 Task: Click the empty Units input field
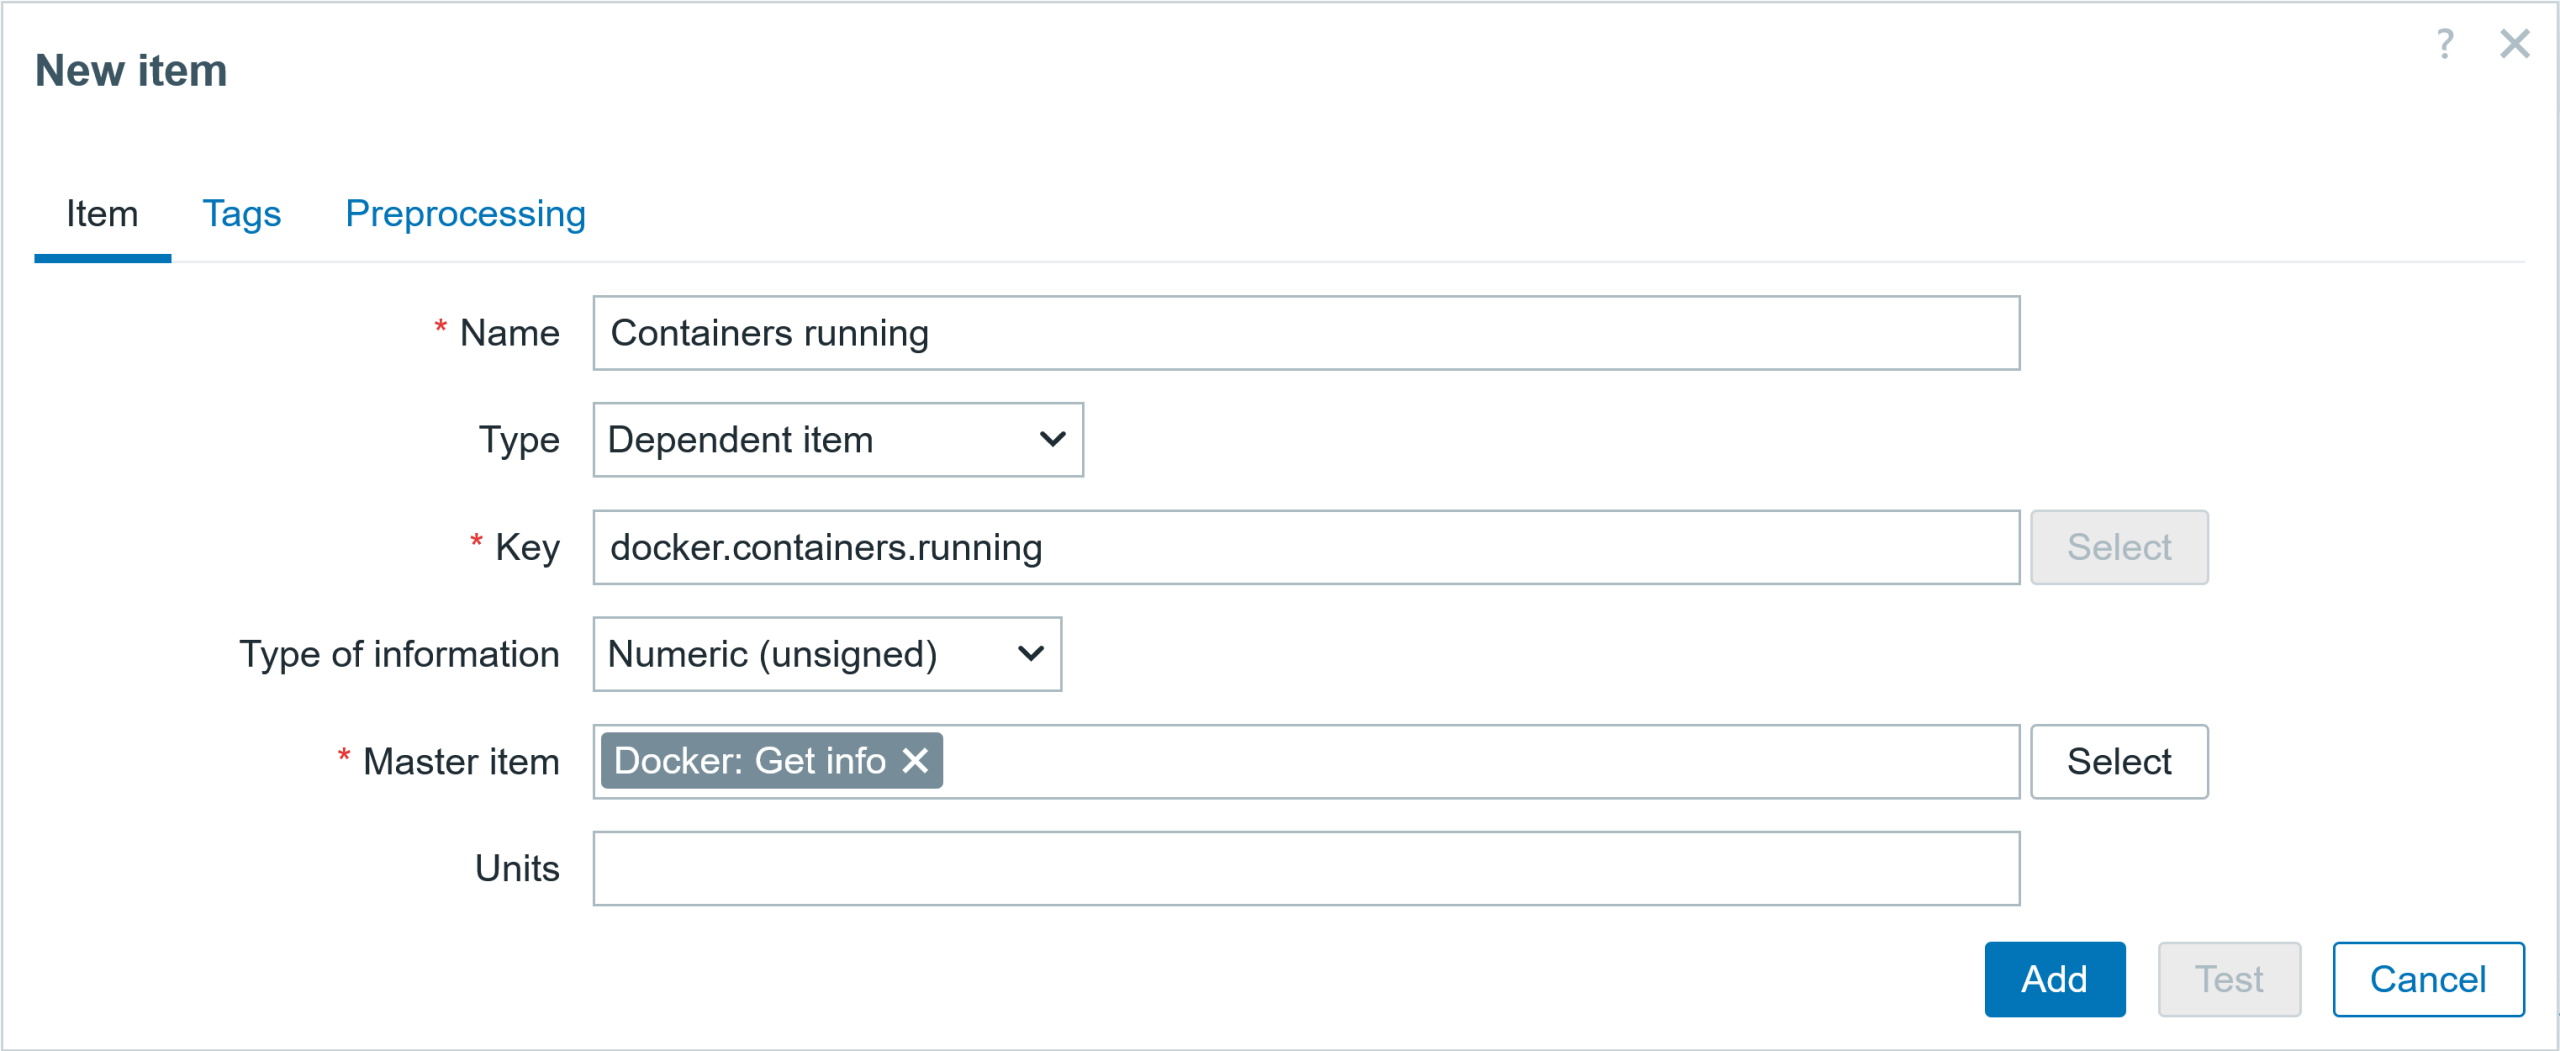click(1305, 868)
